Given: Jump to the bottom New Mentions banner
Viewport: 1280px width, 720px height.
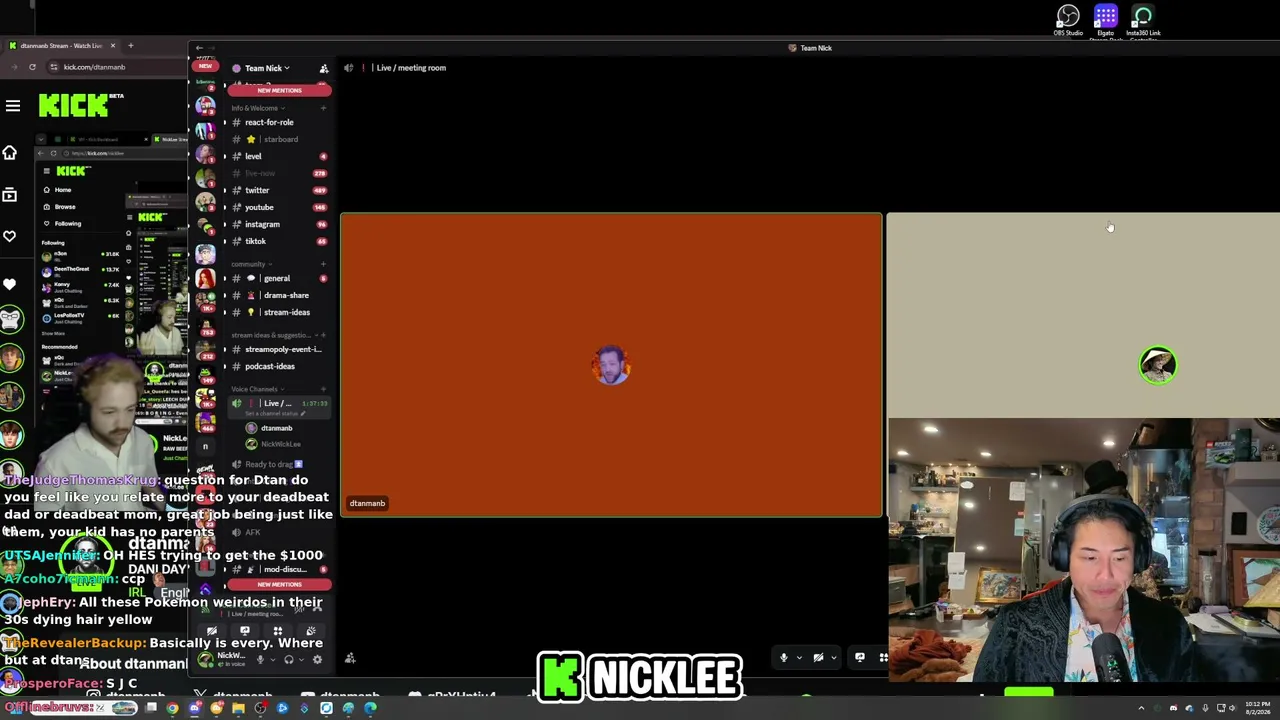Looking at the screenshot, I should [279, 584].
